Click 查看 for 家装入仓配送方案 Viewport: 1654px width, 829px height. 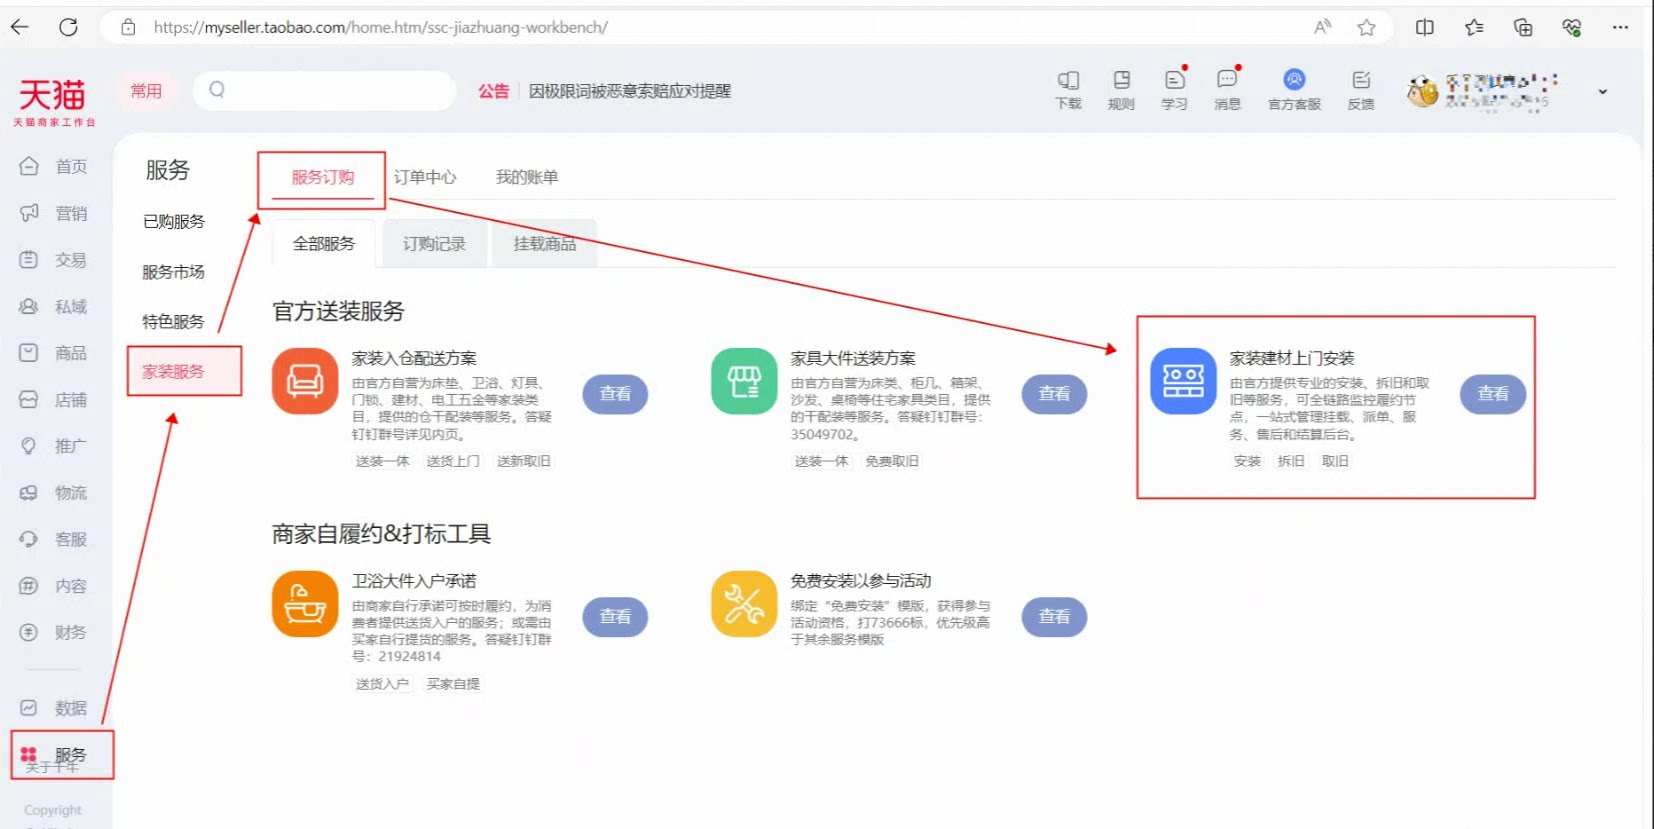(x=615, y=394)
